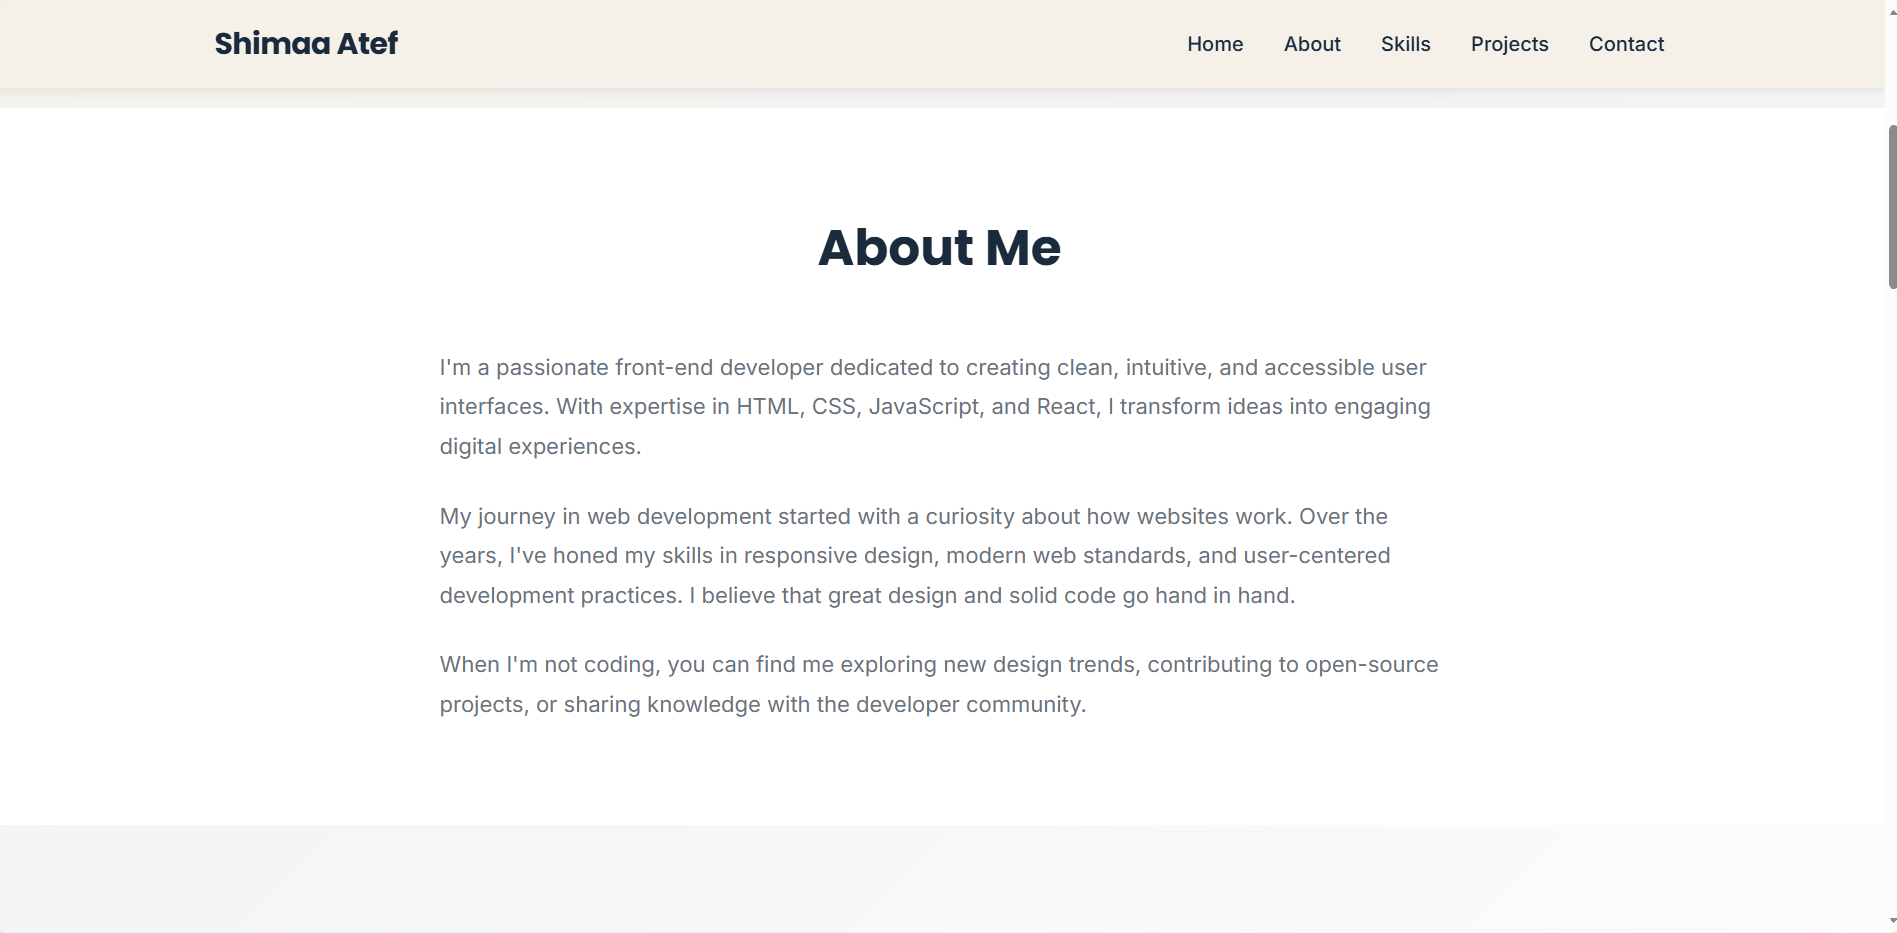Click the scrollbar up arrow
Screen dimensions: 1897x933
pyautogui.click(x=1891, y=11)
